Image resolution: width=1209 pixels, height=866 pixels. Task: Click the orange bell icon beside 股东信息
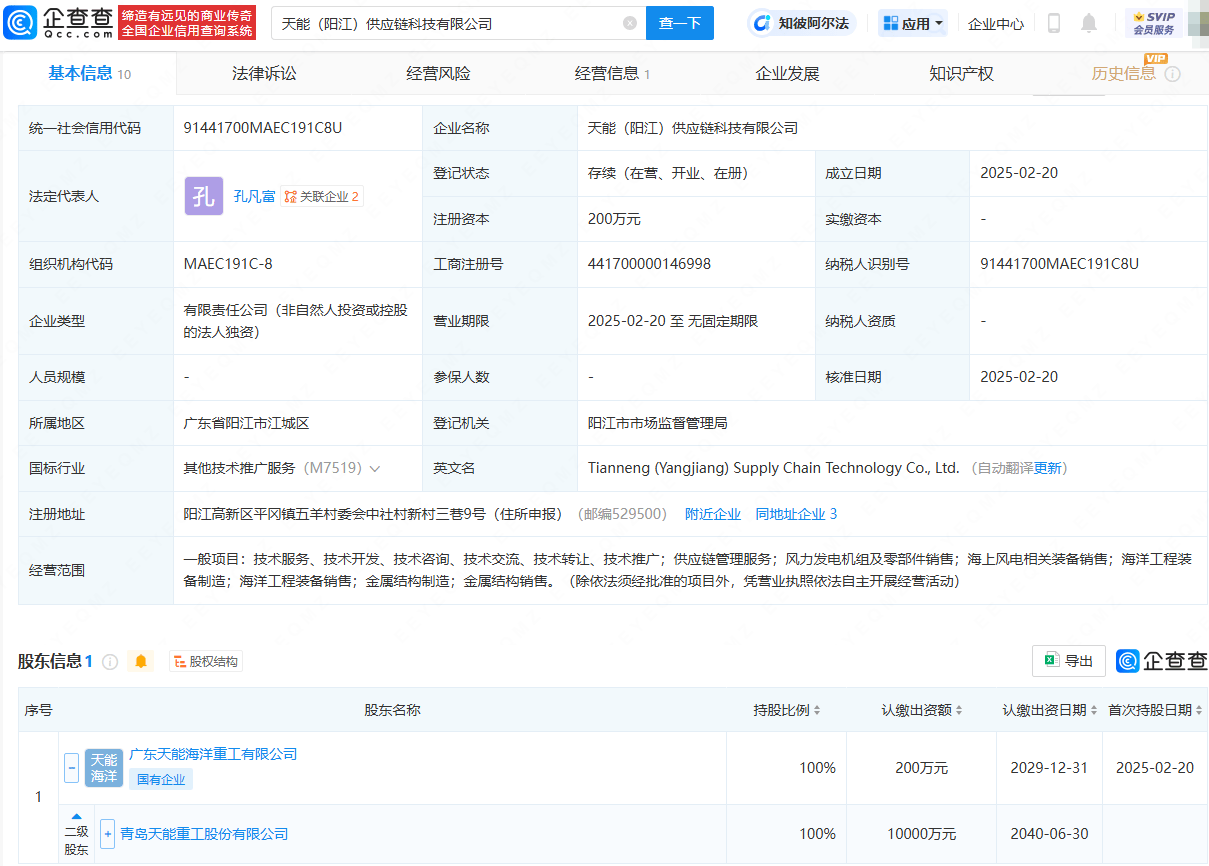[x=141, y=661]
